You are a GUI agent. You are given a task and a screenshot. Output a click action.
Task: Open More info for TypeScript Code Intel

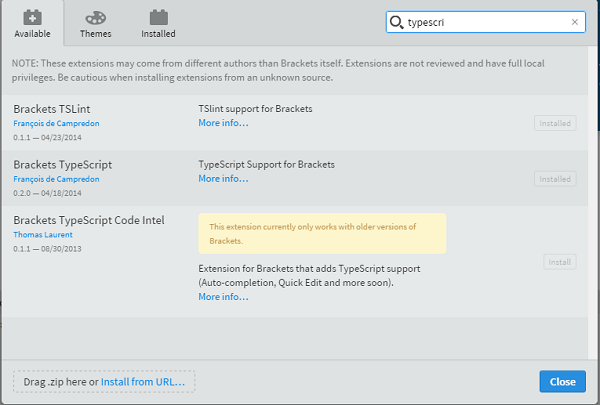click(223, 297)
